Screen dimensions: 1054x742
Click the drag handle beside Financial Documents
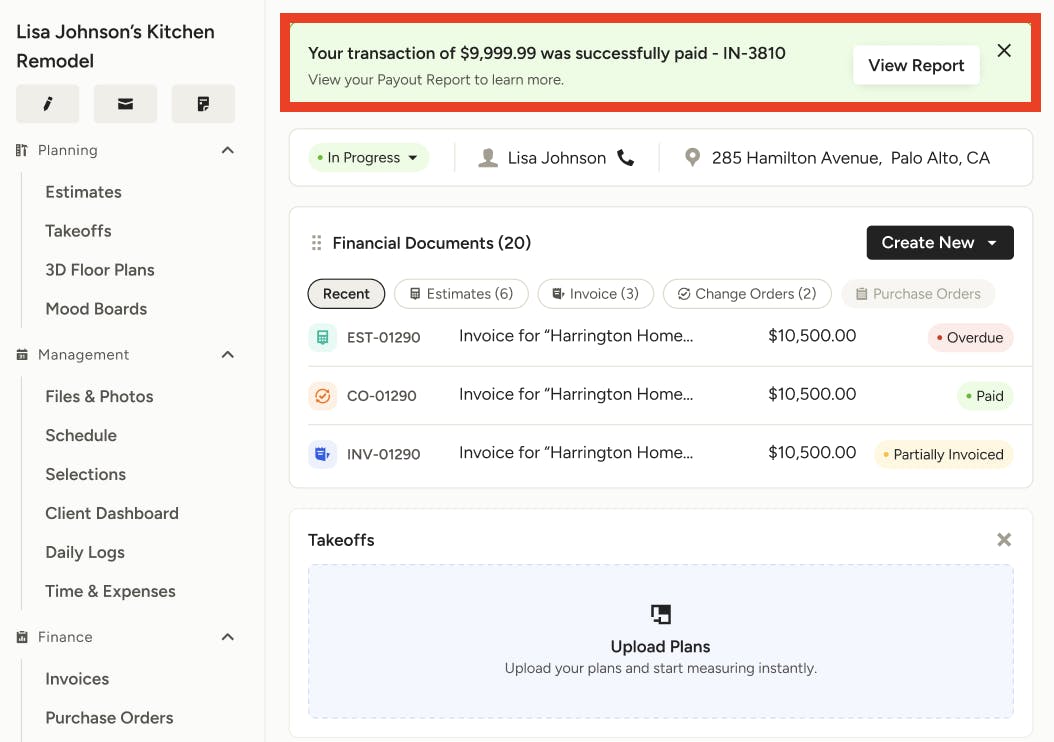[316, 243]
